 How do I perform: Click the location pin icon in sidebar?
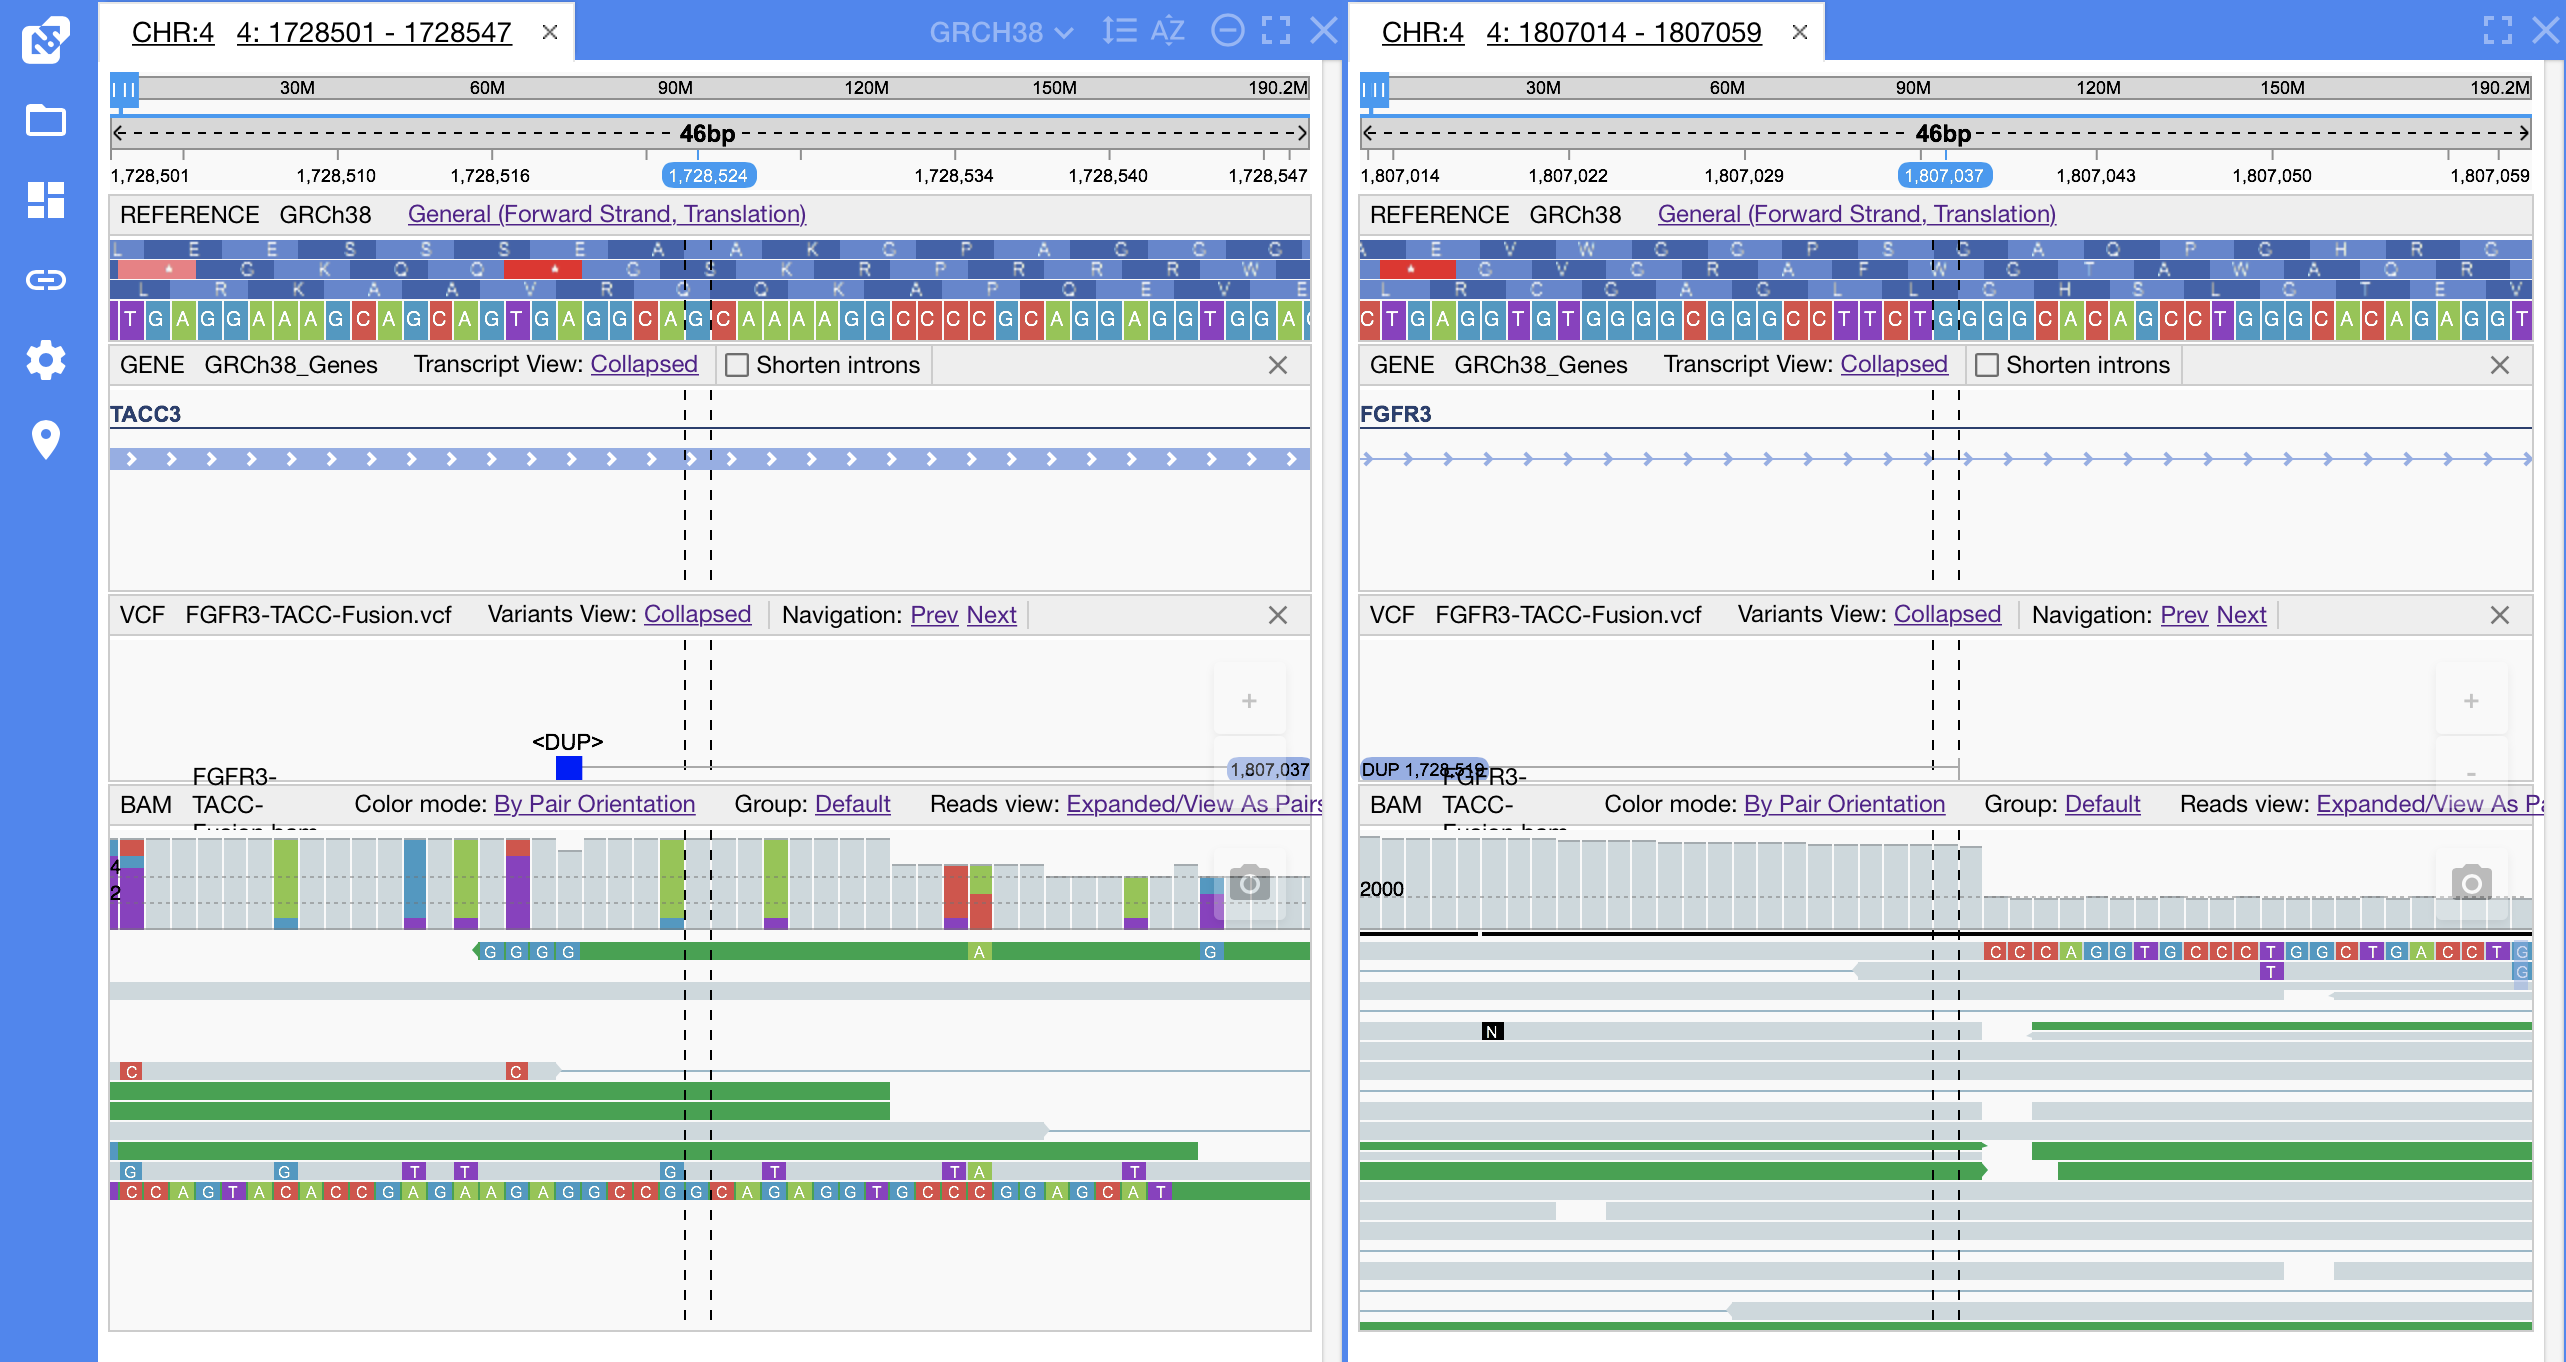(x=46, y=440)
